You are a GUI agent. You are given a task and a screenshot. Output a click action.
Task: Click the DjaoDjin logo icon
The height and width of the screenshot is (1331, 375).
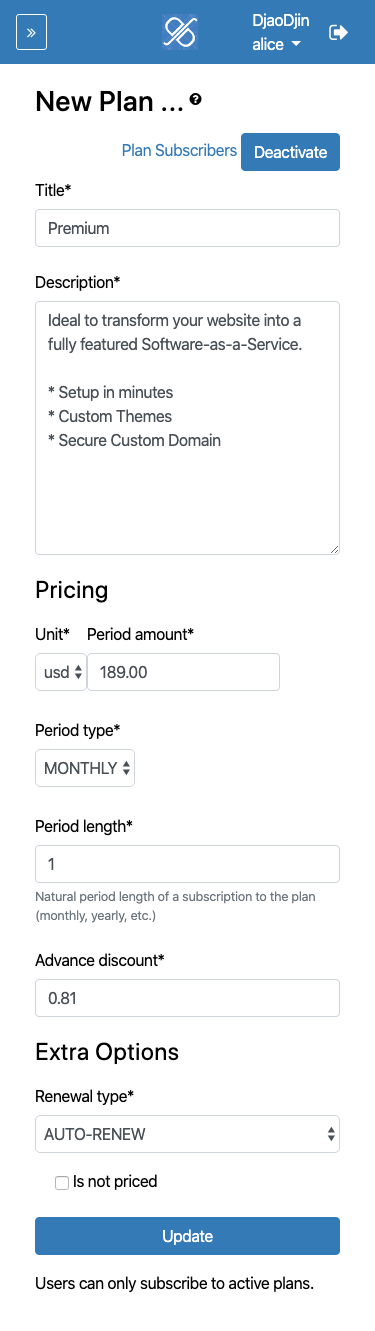(x=180, y=32)
